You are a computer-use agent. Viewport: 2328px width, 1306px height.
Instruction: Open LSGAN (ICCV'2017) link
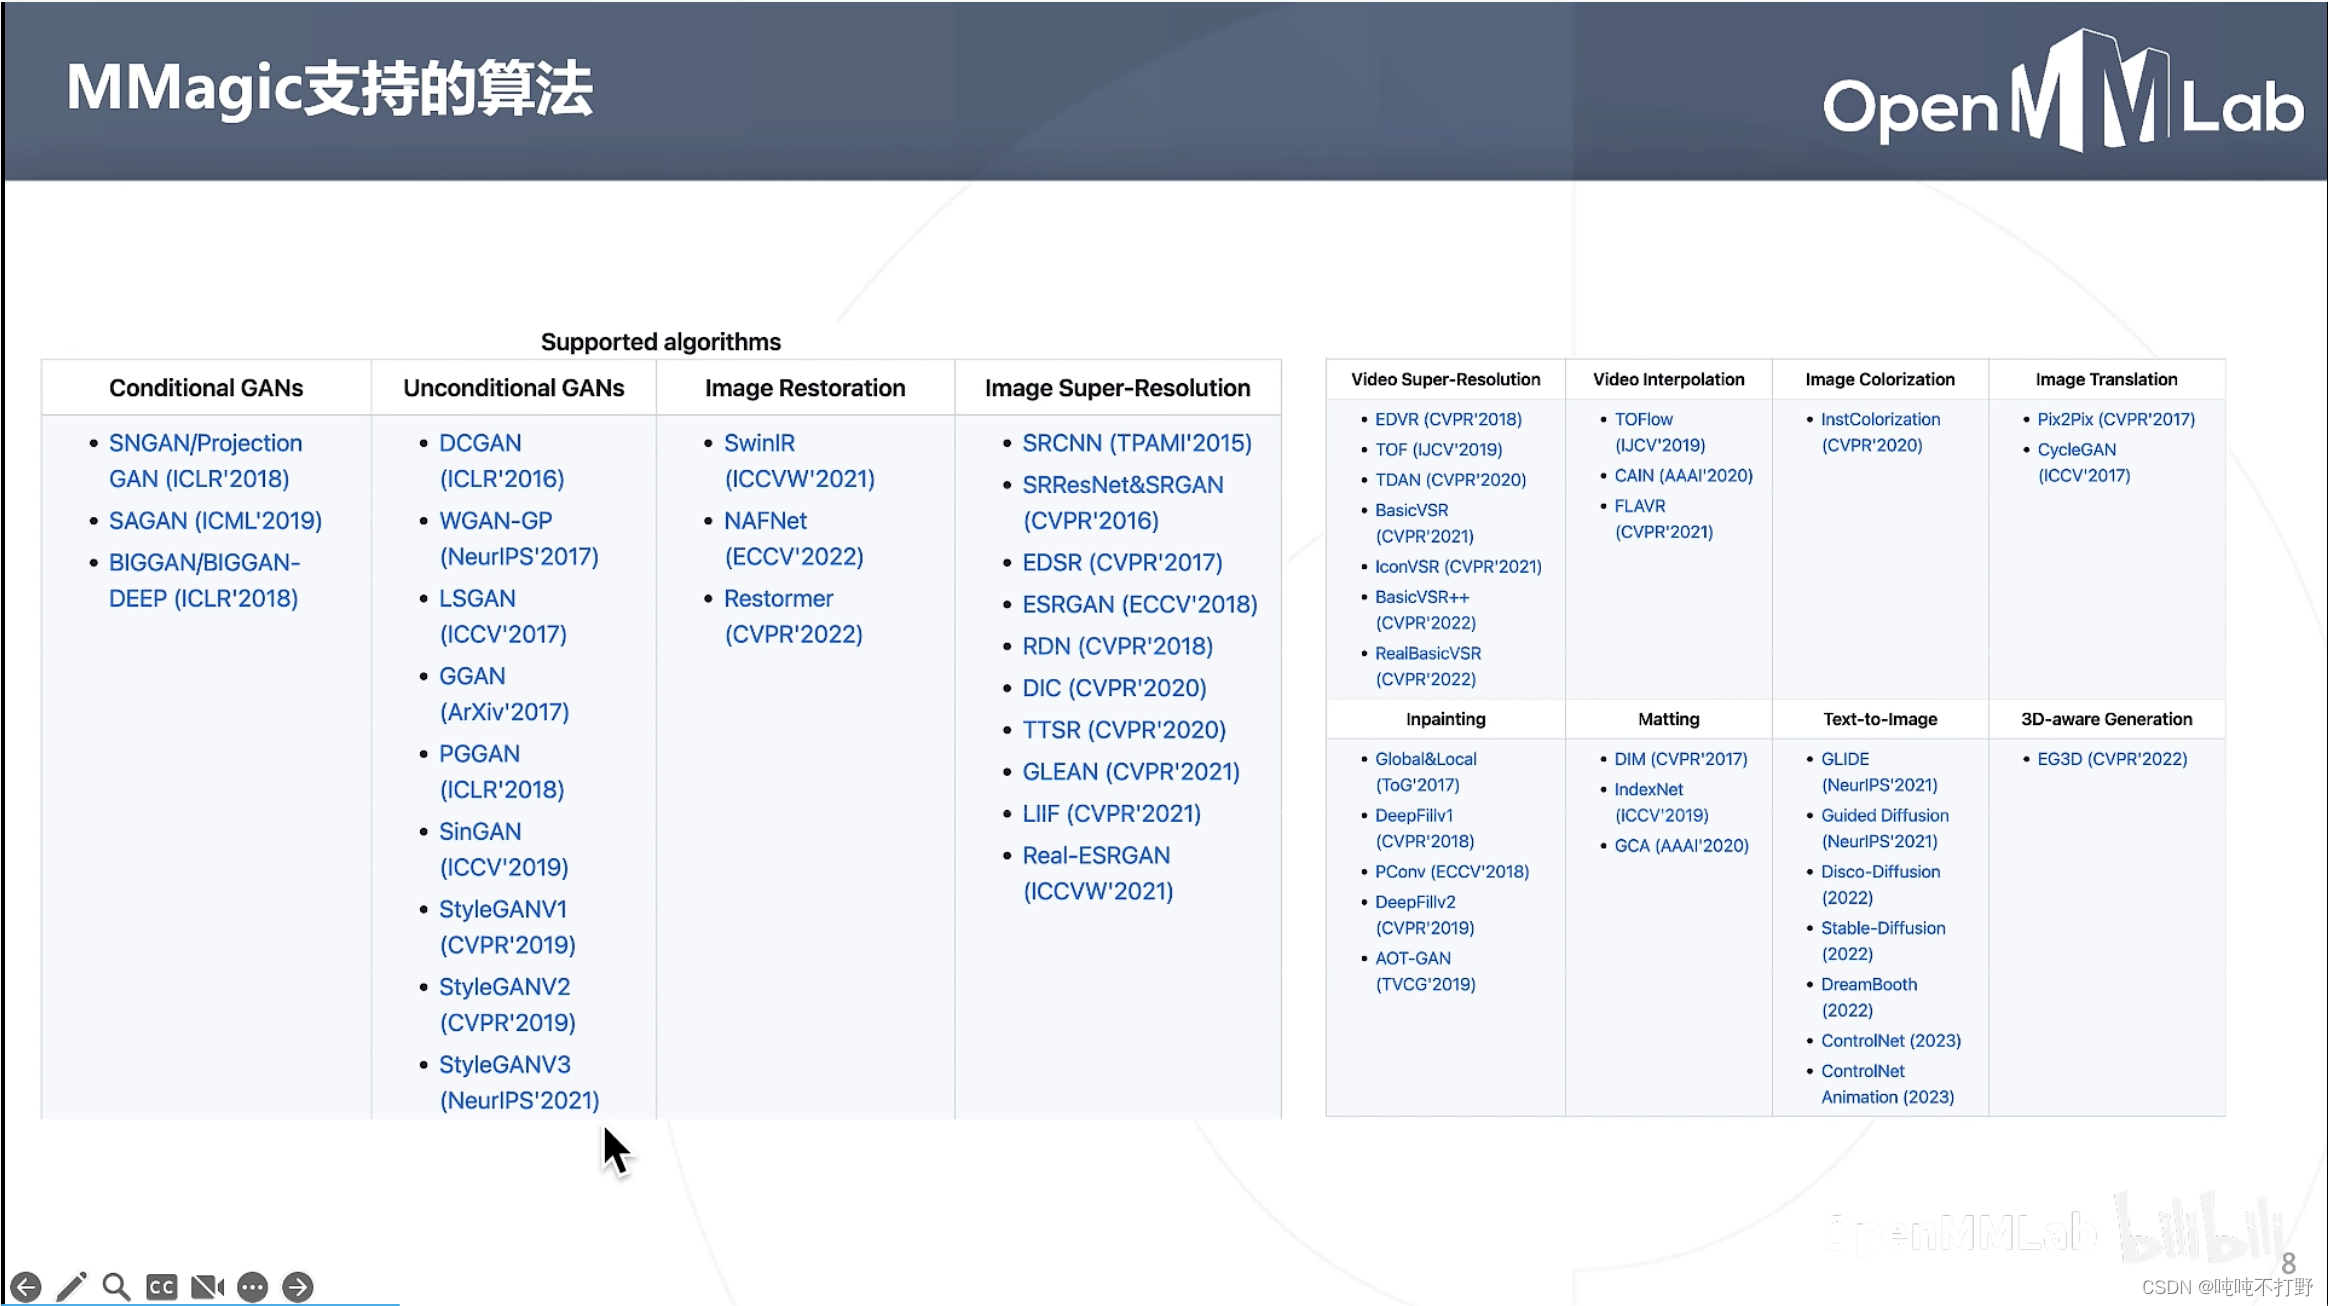click(502, 616)
